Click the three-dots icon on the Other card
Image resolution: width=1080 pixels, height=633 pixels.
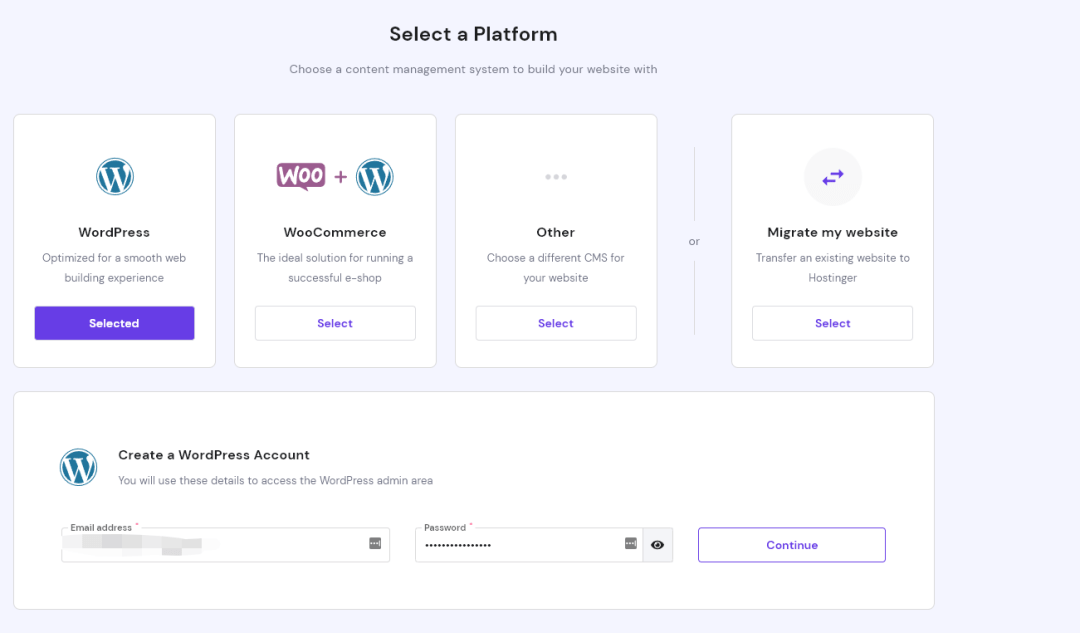tap(556, 177)
